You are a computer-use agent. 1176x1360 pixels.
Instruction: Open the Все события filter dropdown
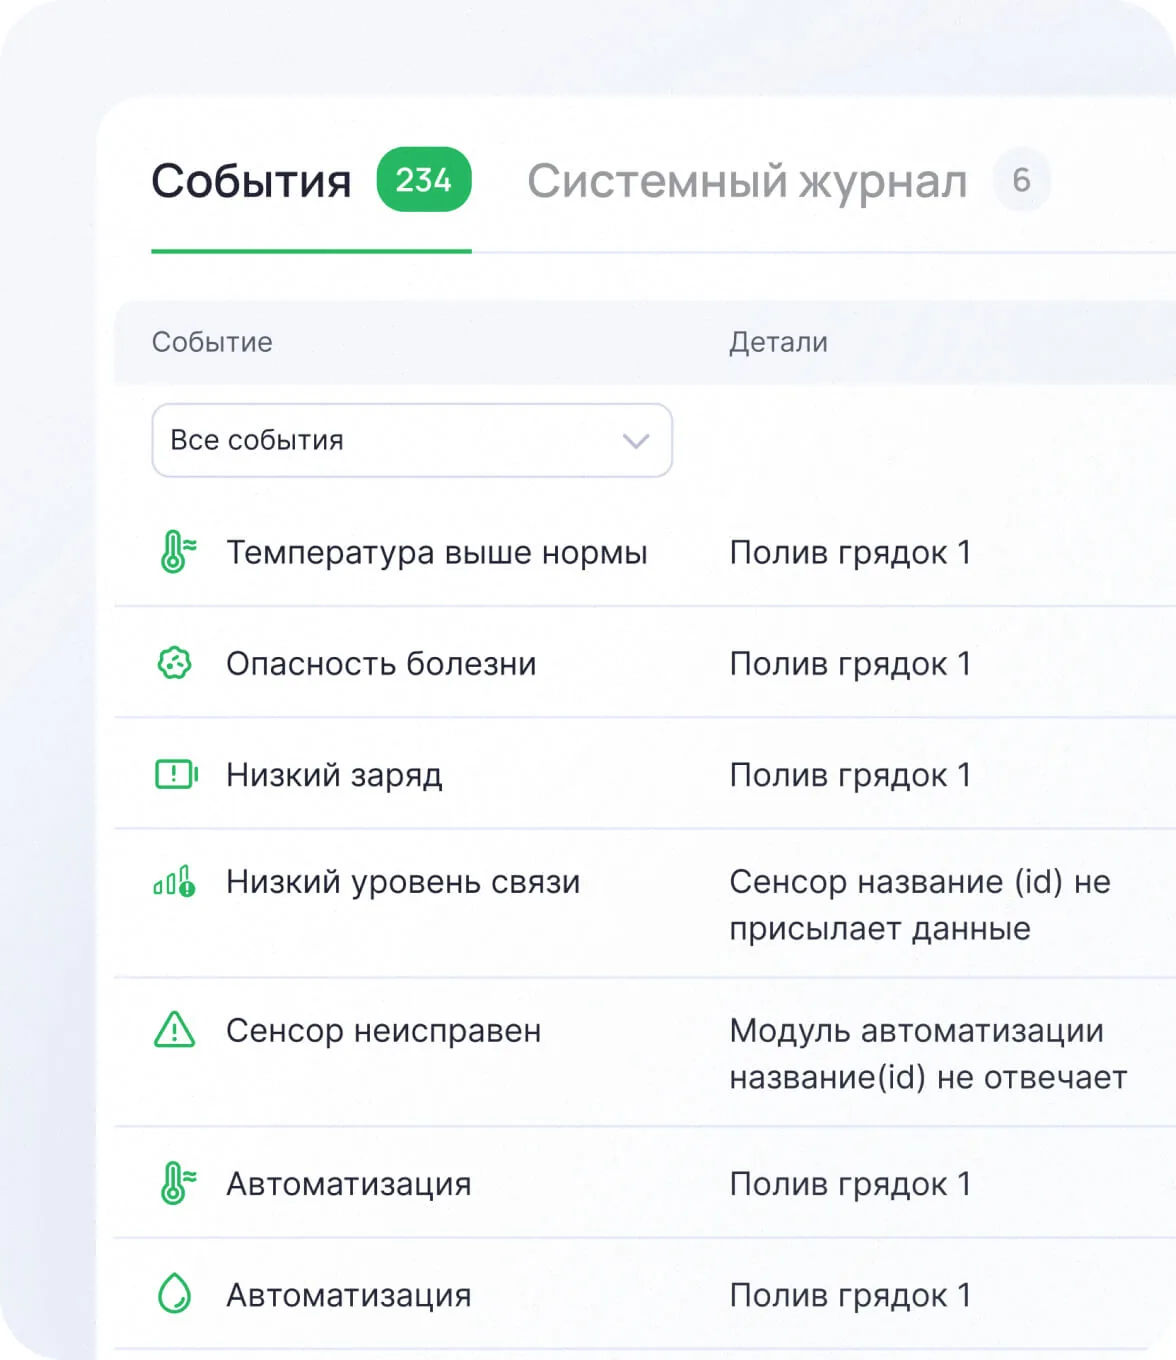click(x=412, y=440)
